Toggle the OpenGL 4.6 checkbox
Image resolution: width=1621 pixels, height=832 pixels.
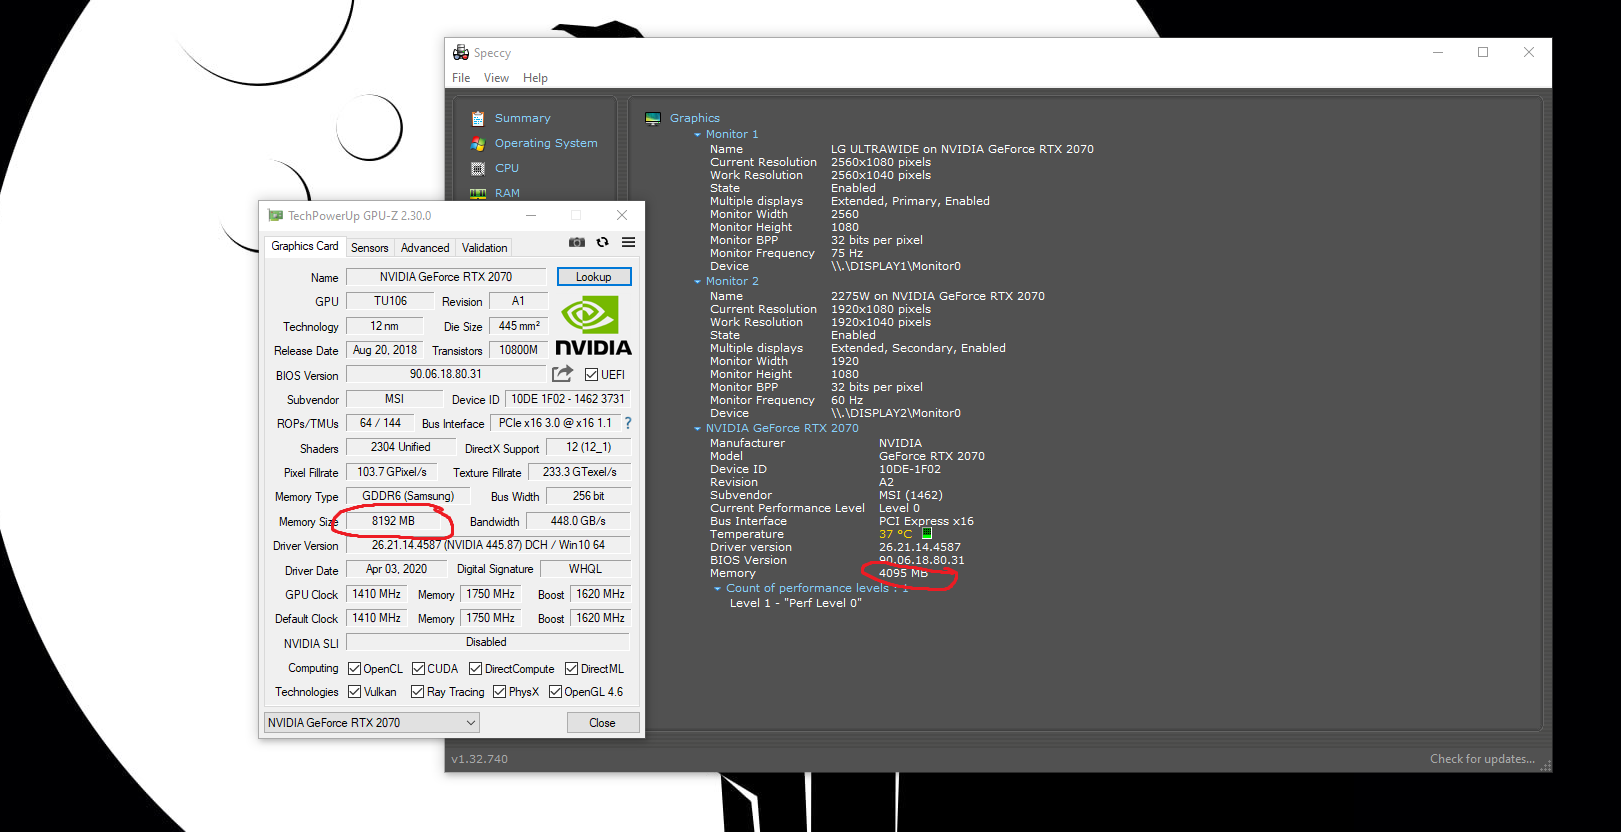555,691
